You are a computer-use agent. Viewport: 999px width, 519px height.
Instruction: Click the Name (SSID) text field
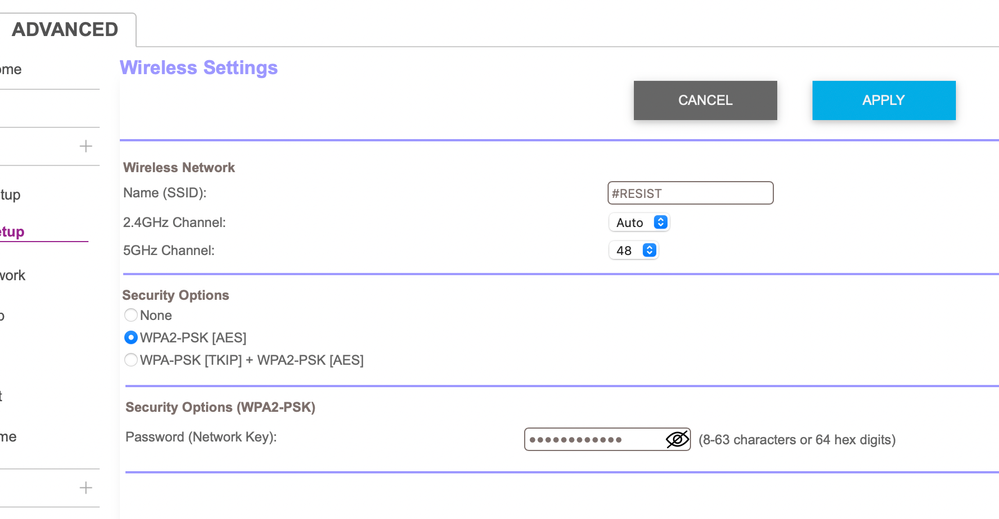point(690,193)
